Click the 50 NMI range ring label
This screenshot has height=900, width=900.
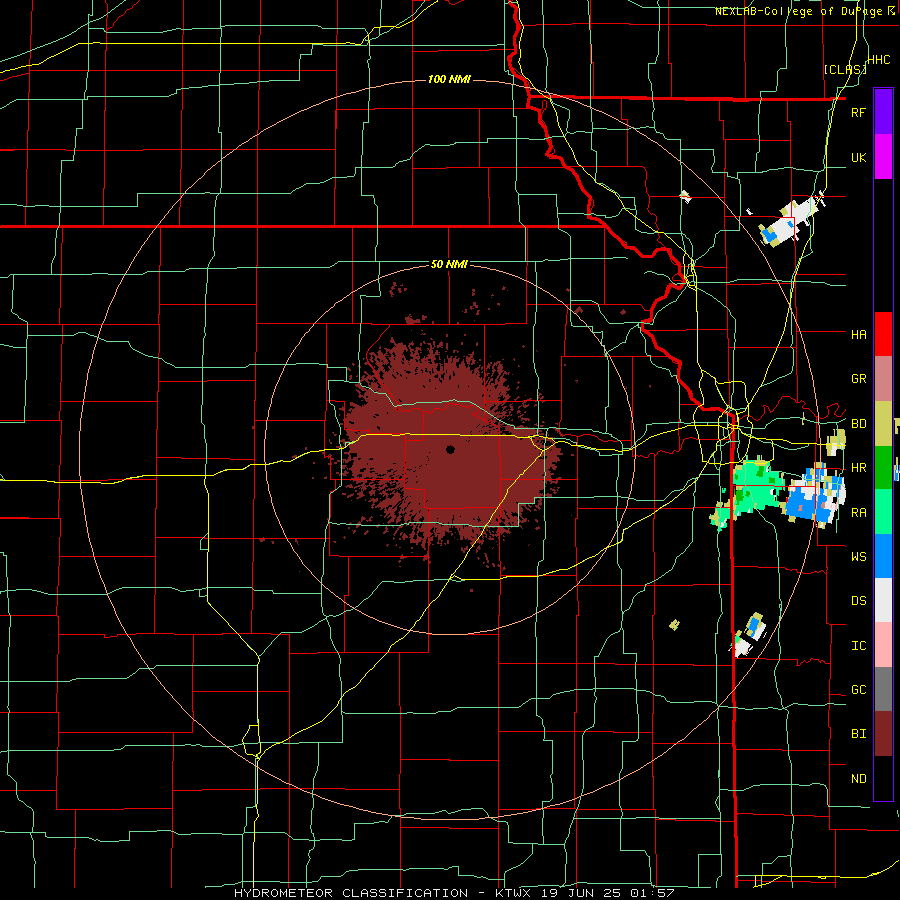[449, 264]
